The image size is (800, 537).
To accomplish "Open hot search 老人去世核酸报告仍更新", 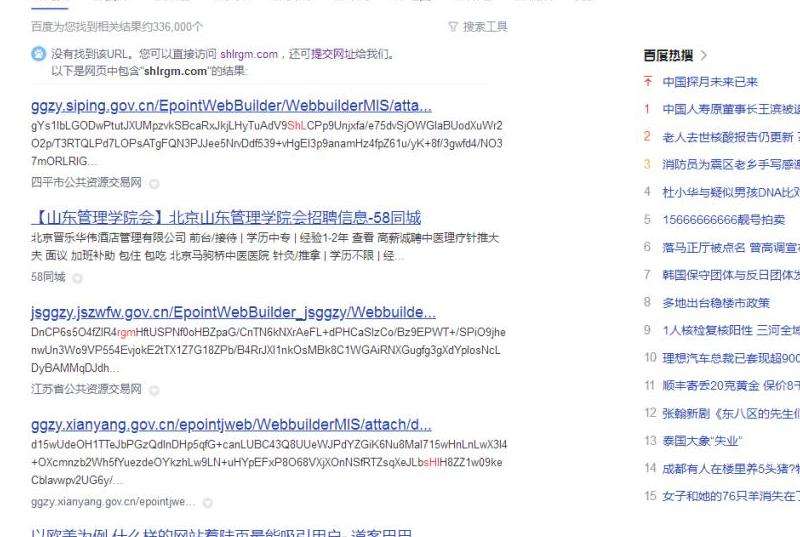I will click(731, 137).
